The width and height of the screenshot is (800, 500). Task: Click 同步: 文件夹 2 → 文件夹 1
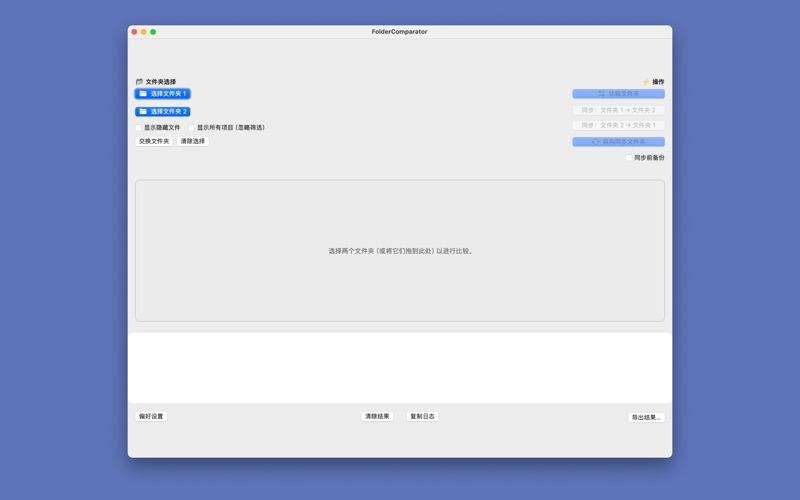(x=618, y=126)
